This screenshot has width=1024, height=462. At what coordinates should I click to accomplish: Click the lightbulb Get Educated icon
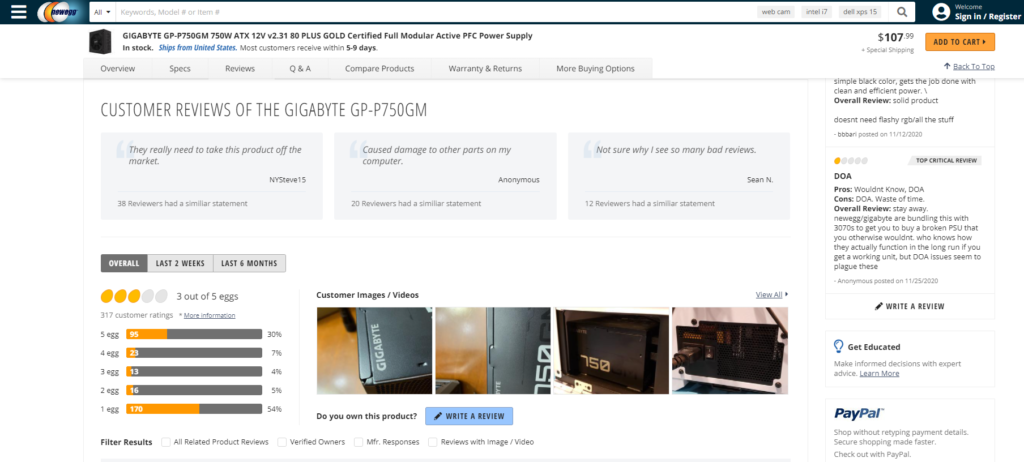[839, 346]
